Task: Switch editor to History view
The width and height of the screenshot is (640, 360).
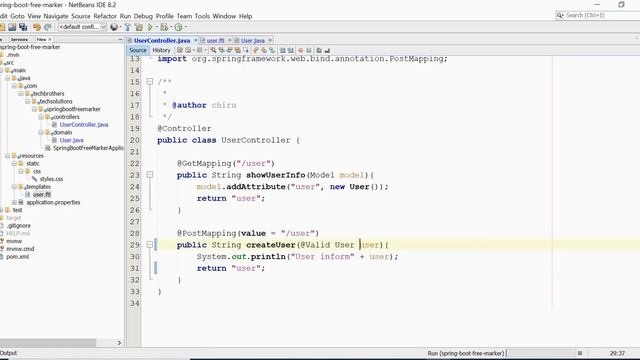Action: click(161, 50)
